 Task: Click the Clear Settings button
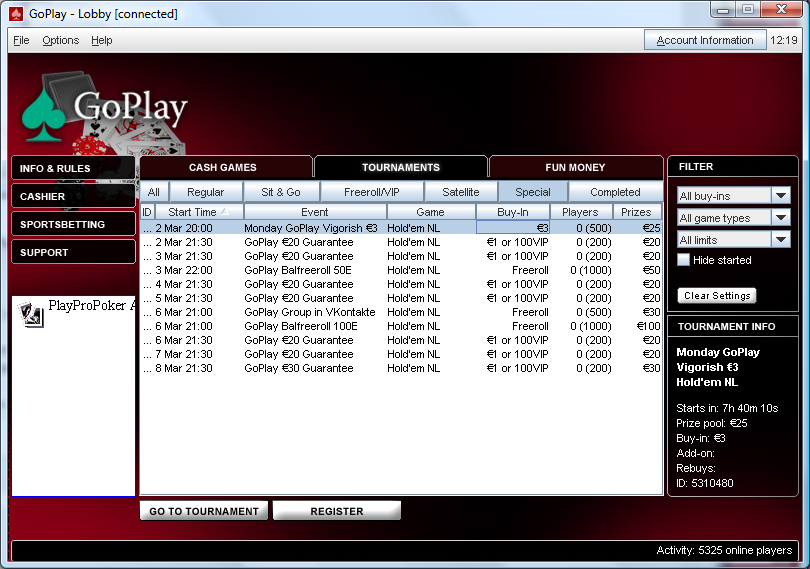(x=717, y=296)
